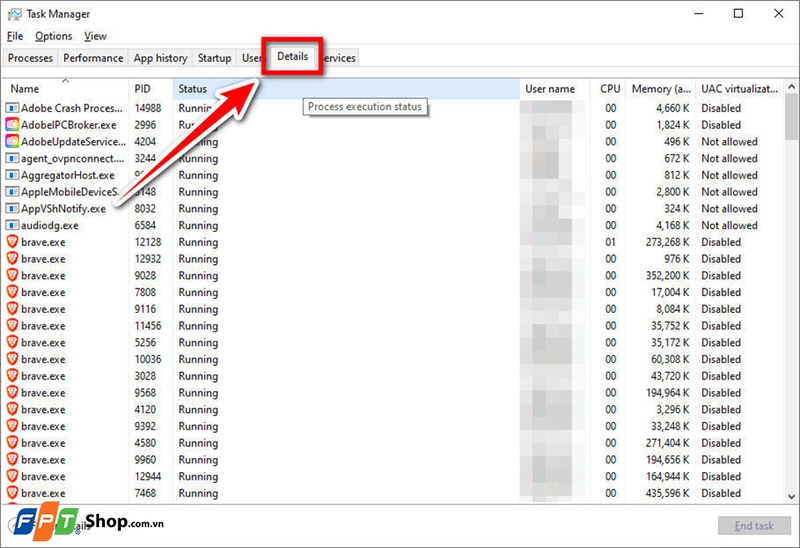Click the 273,268 K memory value

pyautogui.click(x=667, y=242)
